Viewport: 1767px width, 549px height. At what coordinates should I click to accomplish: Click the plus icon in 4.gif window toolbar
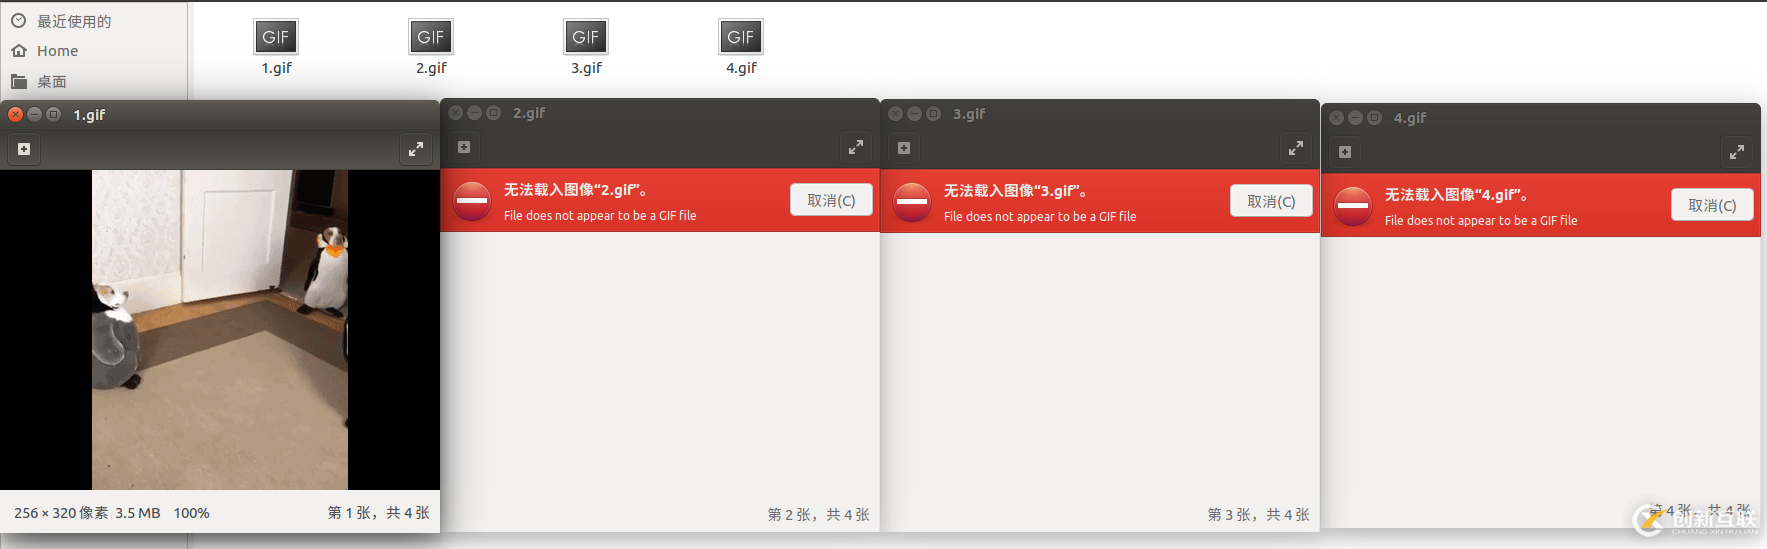pyautogui.click(x=1345, y=152)
